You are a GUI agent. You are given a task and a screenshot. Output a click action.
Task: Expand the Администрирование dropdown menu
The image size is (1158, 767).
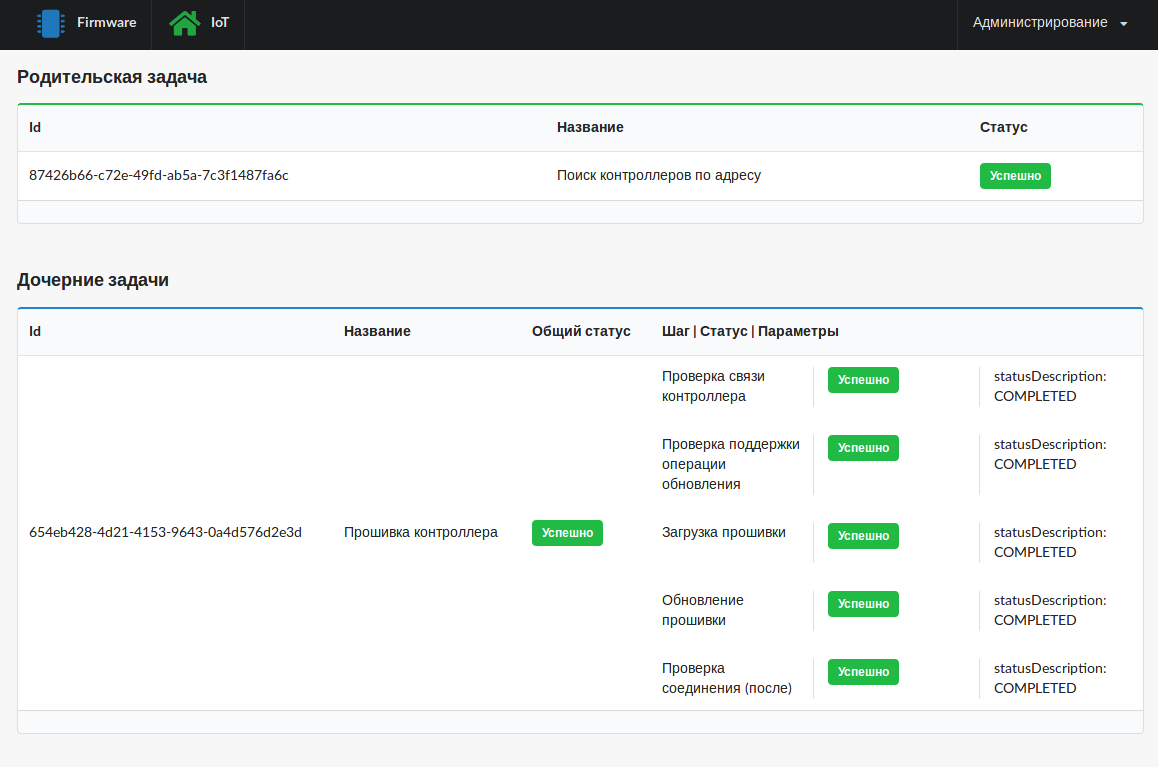pyautogui.click(x=1040, y=22)
